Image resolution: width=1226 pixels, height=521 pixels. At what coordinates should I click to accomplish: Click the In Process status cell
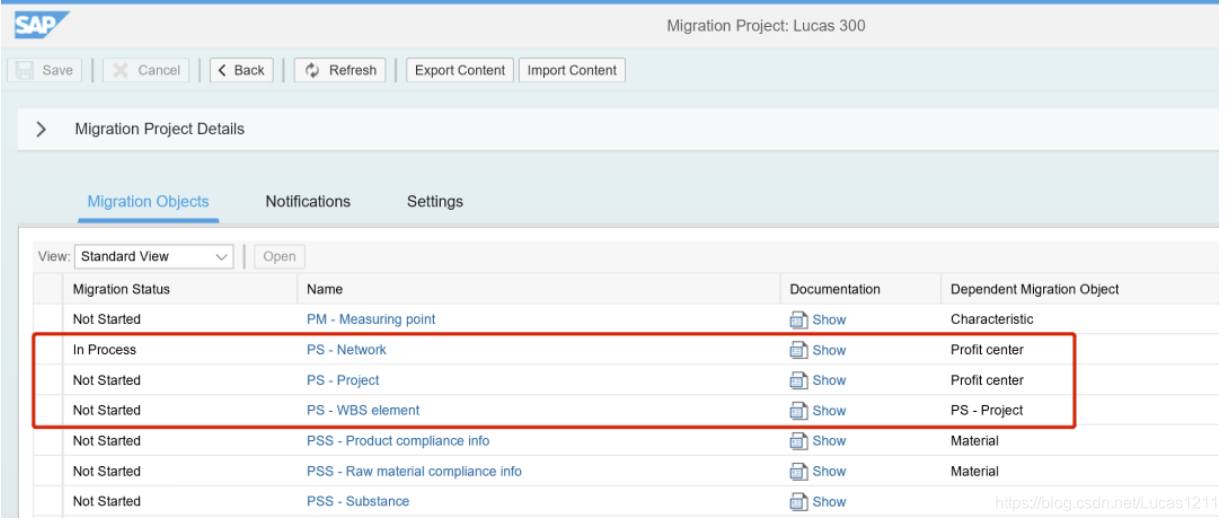(105, 350)
